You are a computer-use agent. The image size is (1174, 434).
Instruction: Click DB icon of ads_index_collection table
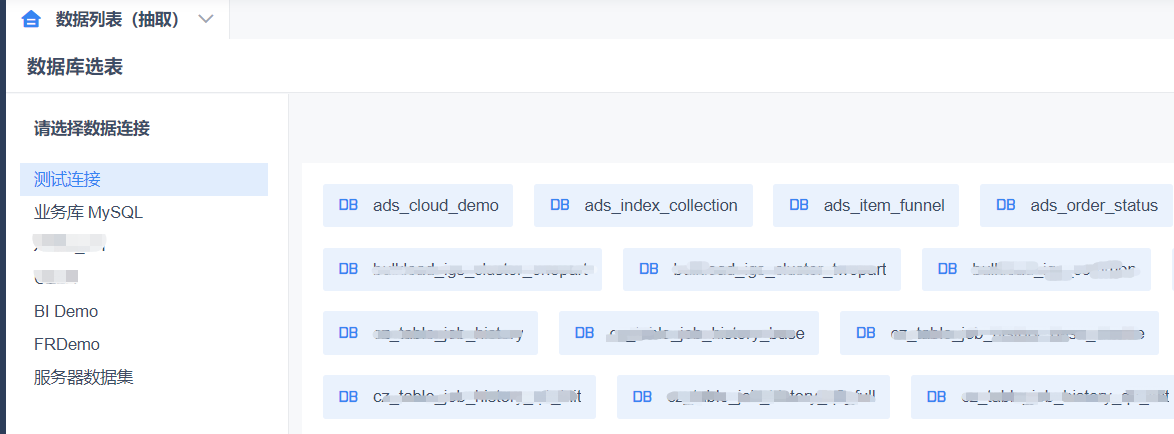pyautogui.click(x=559, y=205)
